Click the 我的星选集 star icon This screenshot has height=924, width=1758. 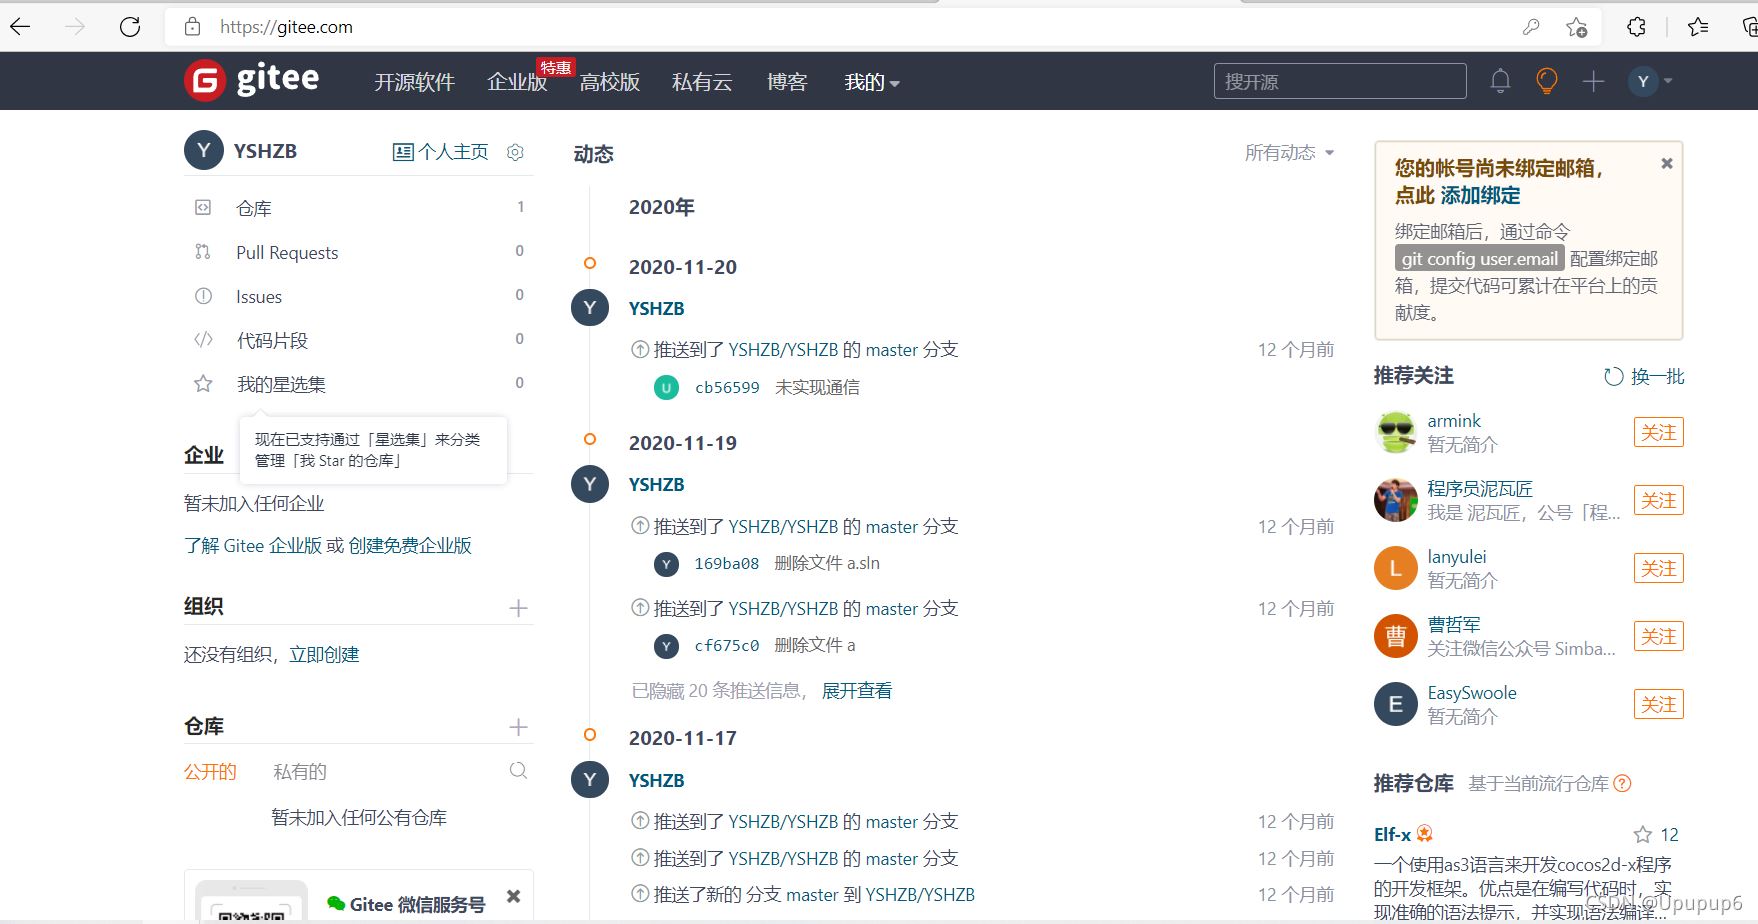point(203,384)
